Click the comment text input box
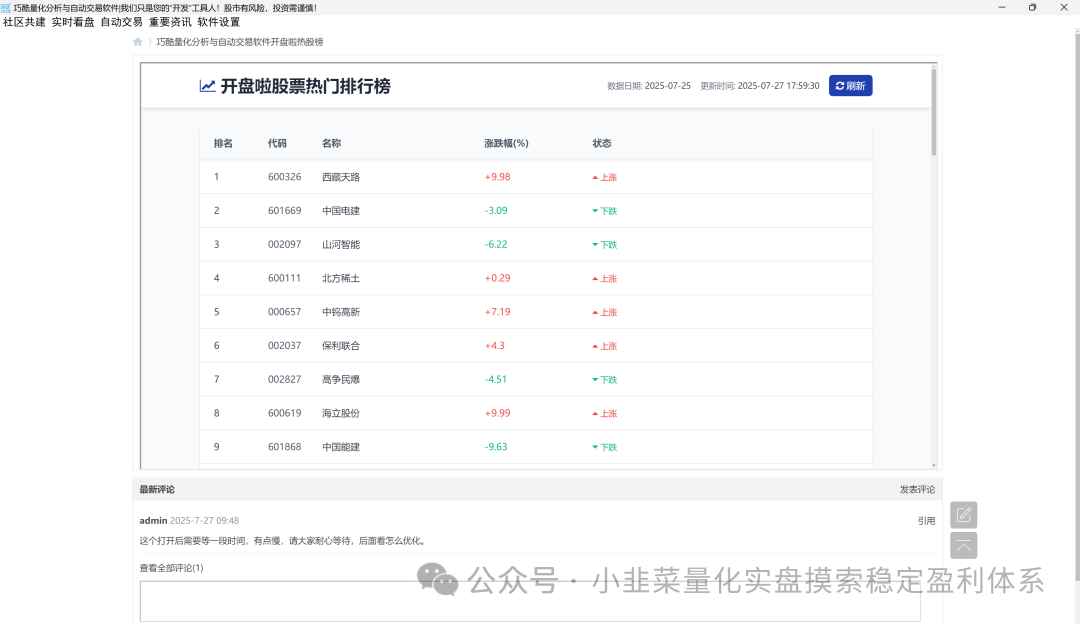The width and height of the screenshot is (1080, 624). pos(530,601)
